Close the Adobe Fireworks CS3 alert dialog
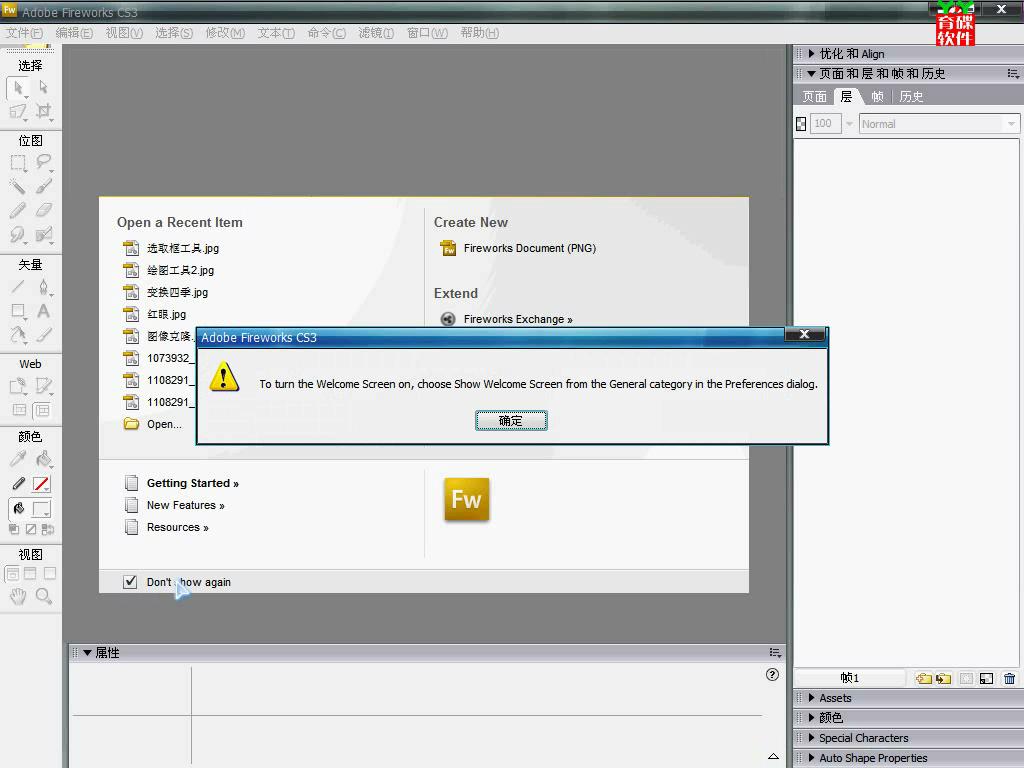1024x768 pixels. 804,334
